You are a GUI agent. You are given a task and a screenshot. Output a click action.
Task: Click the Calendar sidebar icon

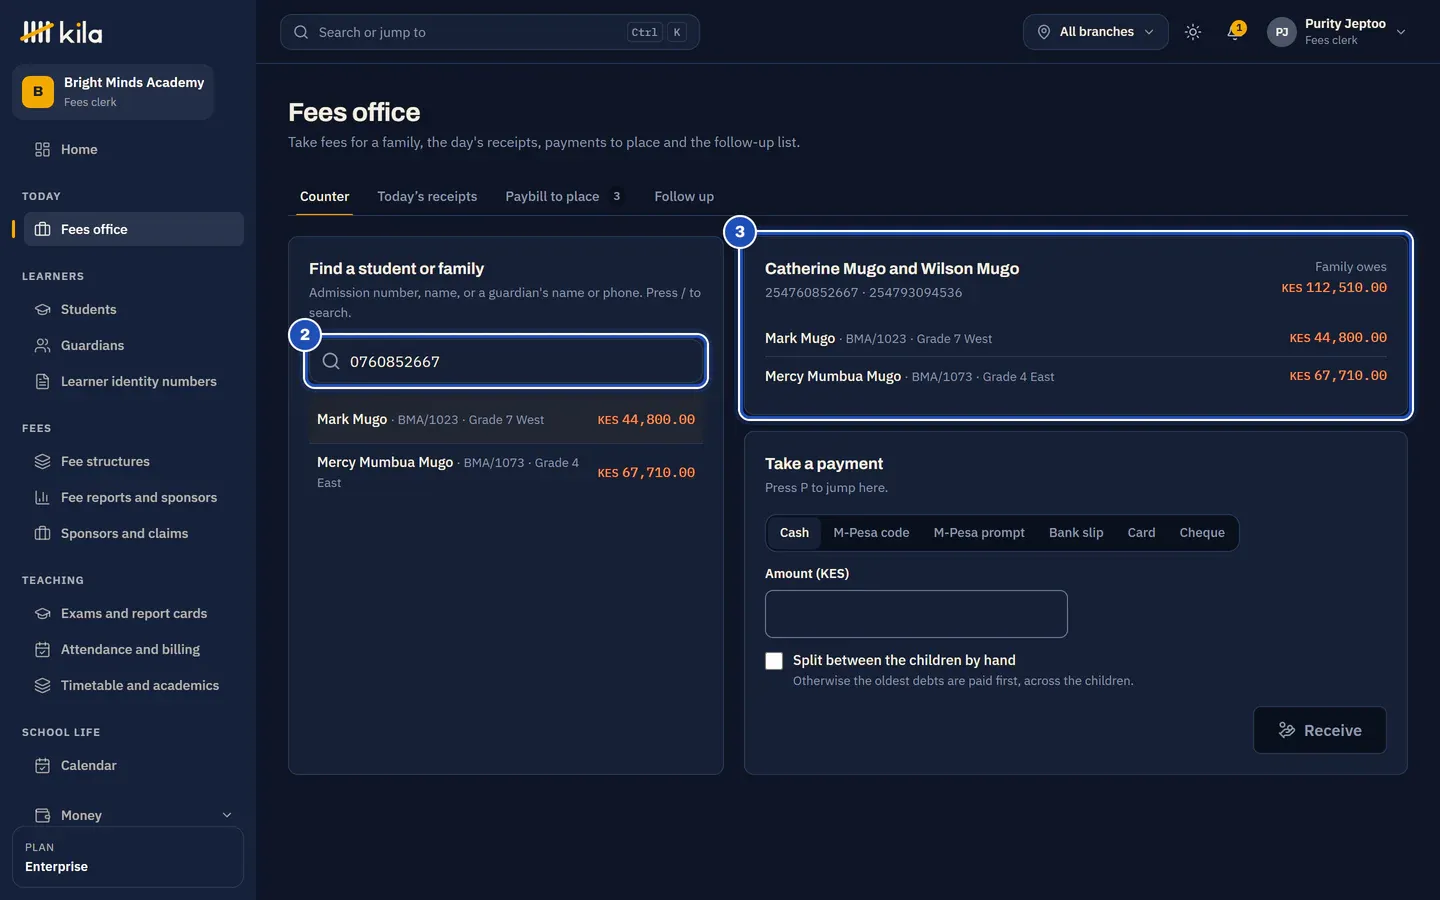(42, 765)
